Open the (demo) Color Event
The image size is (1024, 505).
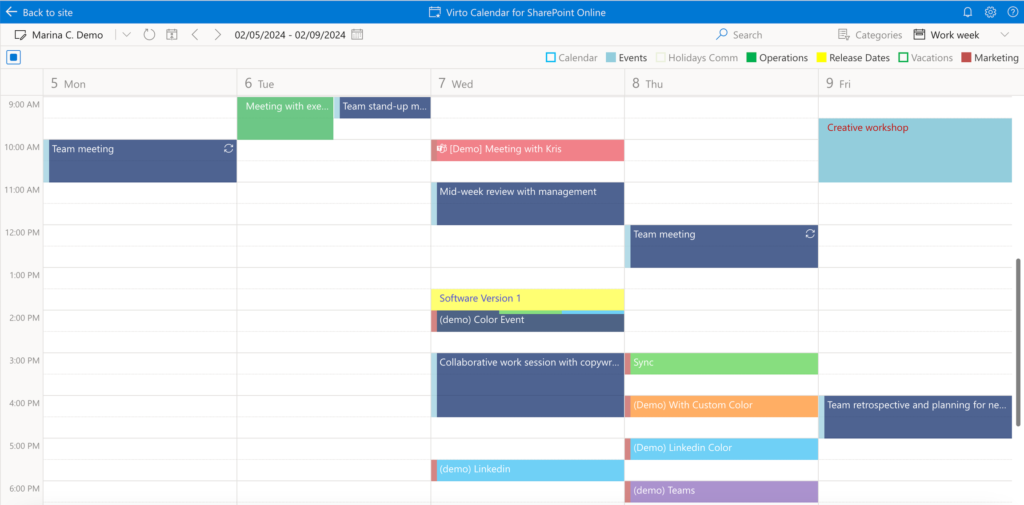[528, 321]
